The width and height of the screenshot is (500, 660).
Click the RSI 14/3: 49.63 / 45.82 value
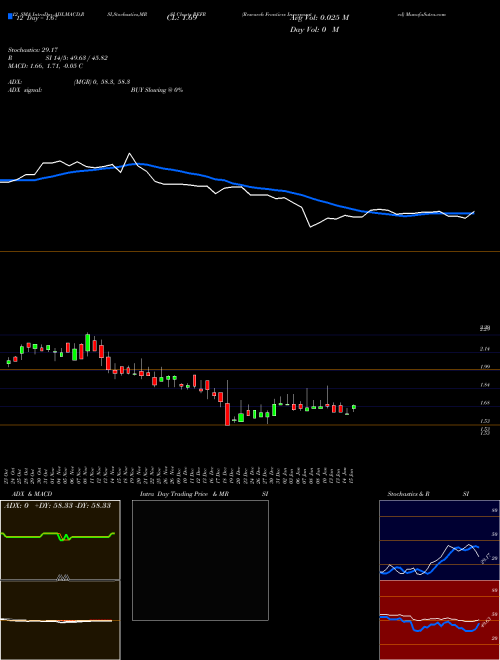click(77, 58)
